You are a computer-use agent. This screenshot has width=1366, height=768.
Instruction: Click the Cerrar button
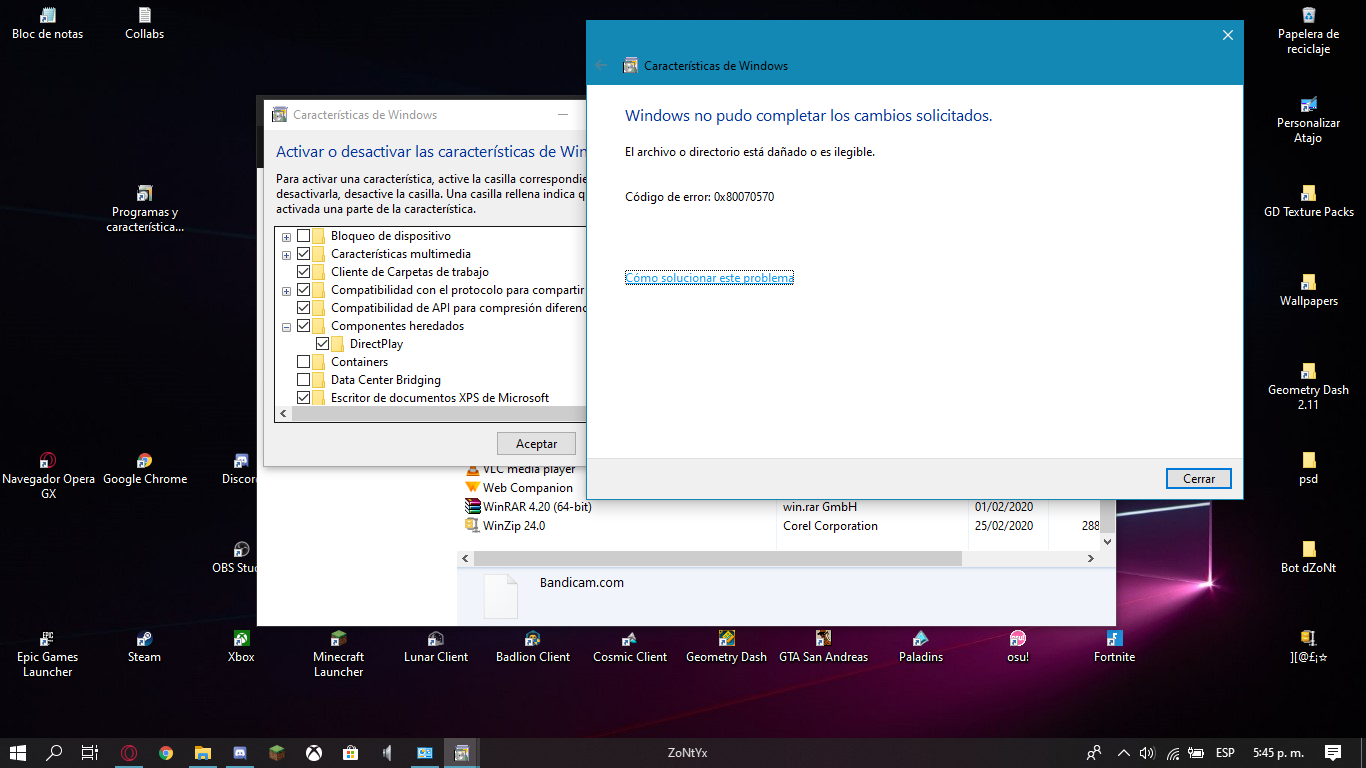(1198, 479)
